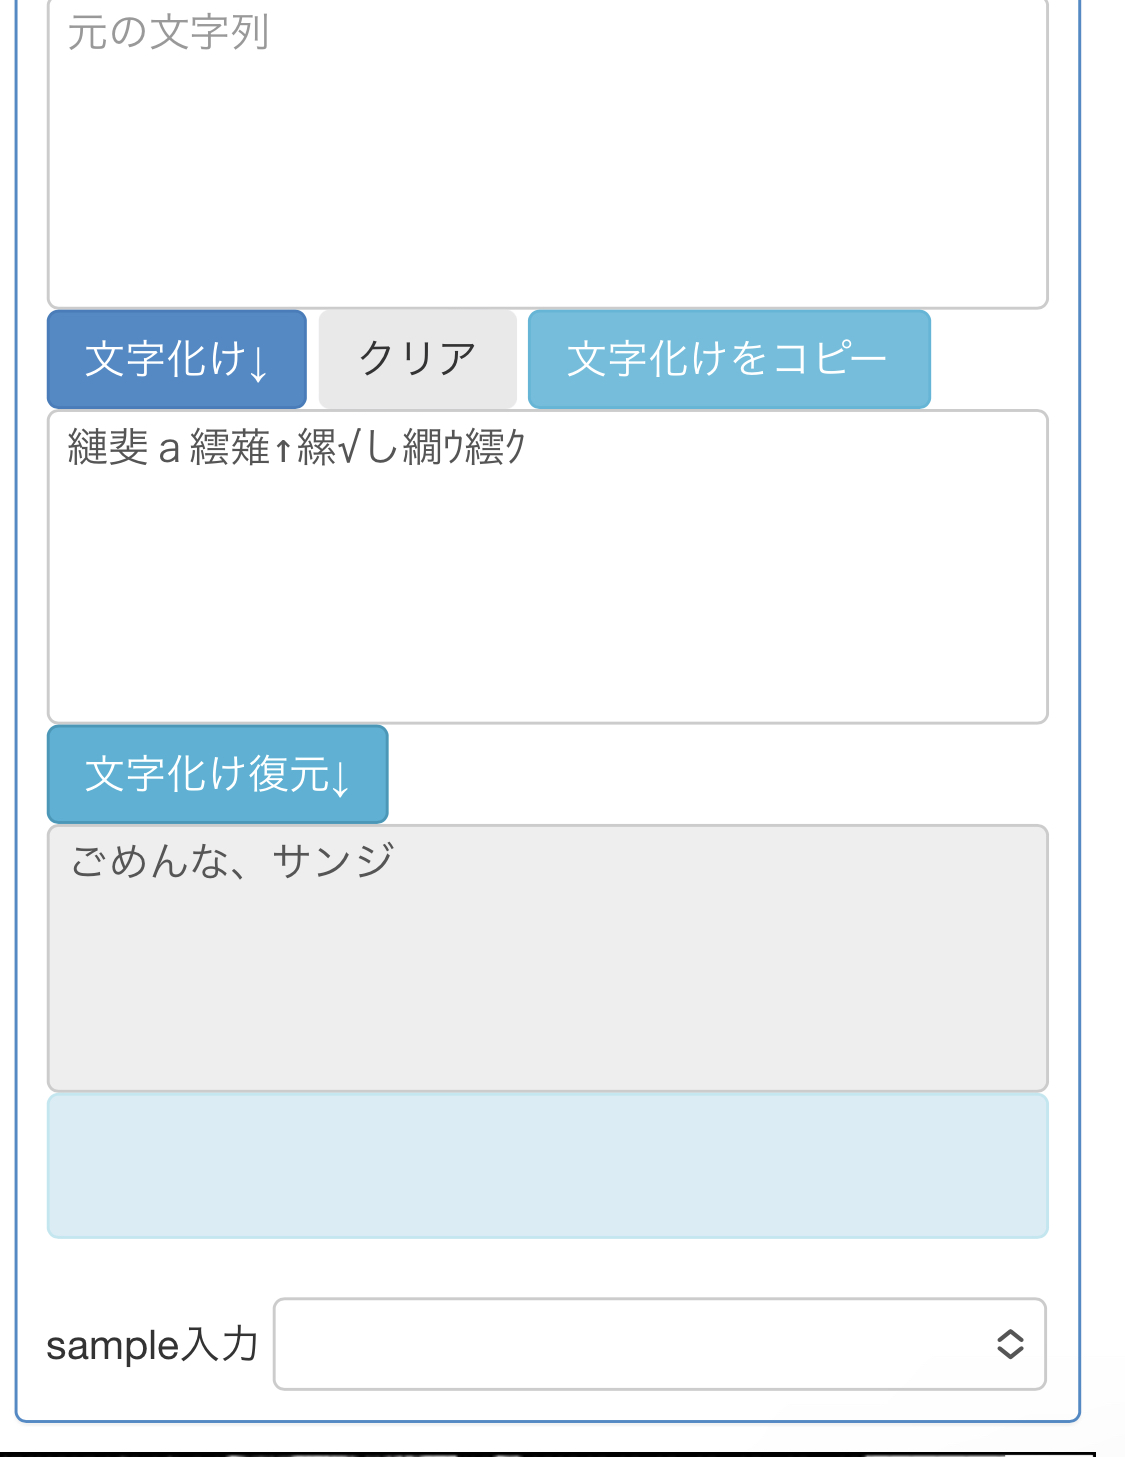Click the down arrow in 文字化け↓ button
Image resolution: width=1125 pixels, height=1457 pixels.
(x=259, y=364)
